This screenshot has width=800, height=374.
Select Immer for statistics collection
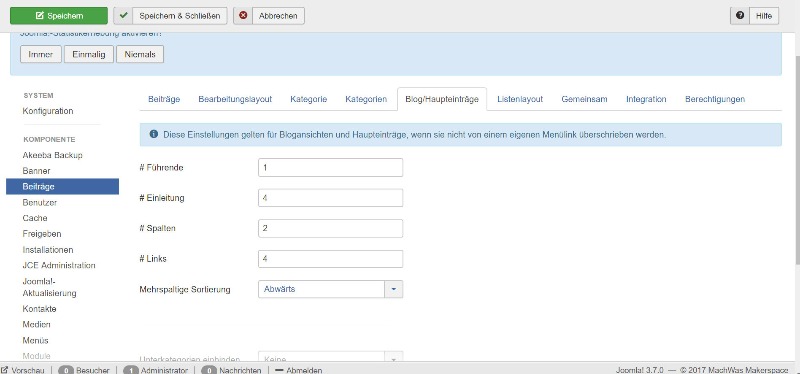click(x=41, y=54)
